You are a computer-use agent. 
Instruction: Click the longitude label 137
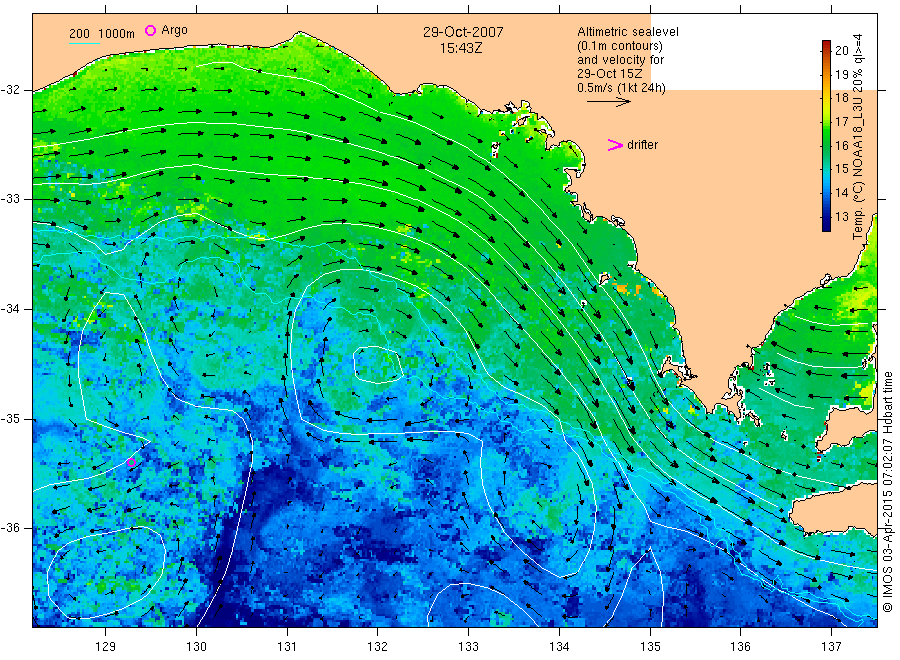click(831, 647)
